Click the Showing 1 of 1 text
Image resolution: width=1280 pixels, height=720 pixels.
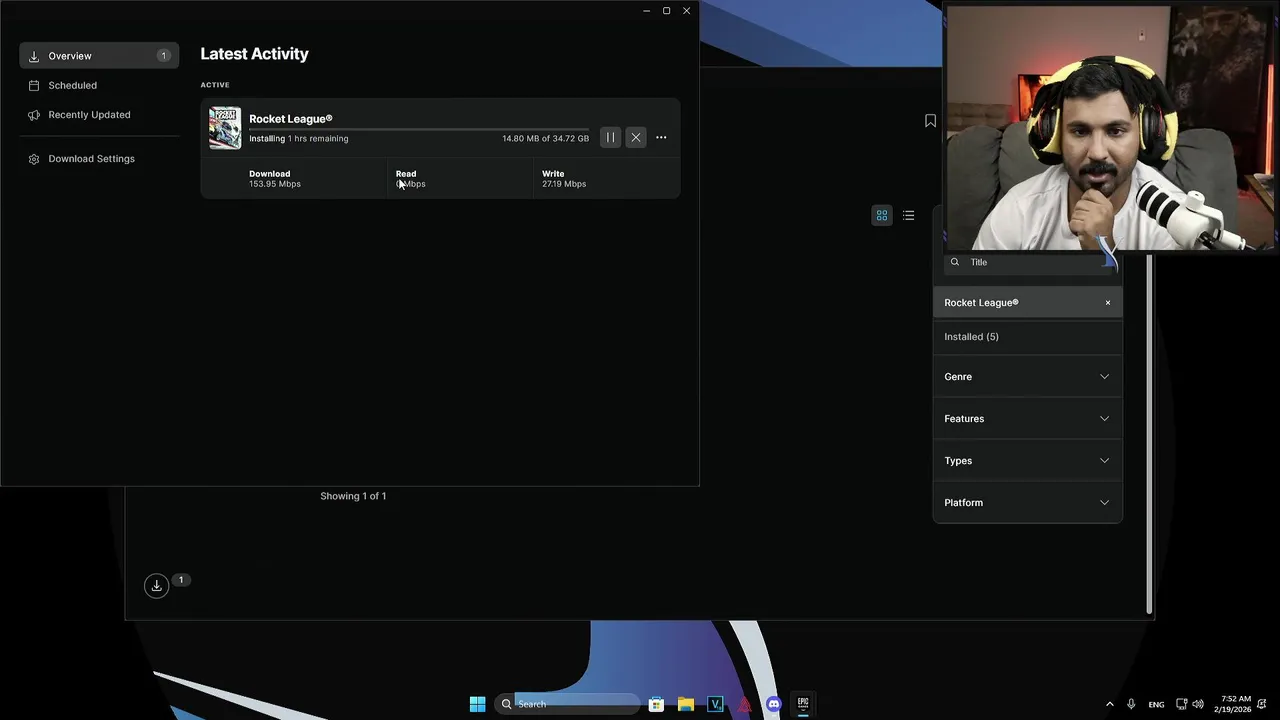coord(353,496)
